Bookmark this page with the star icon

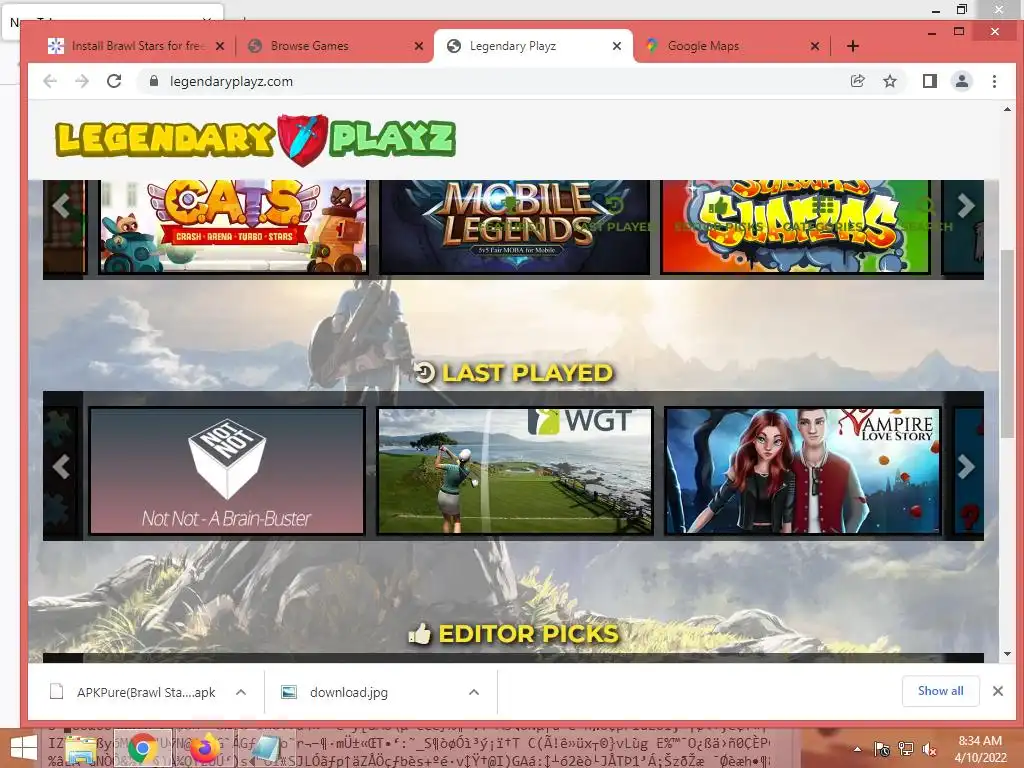(x=889, y=81)
